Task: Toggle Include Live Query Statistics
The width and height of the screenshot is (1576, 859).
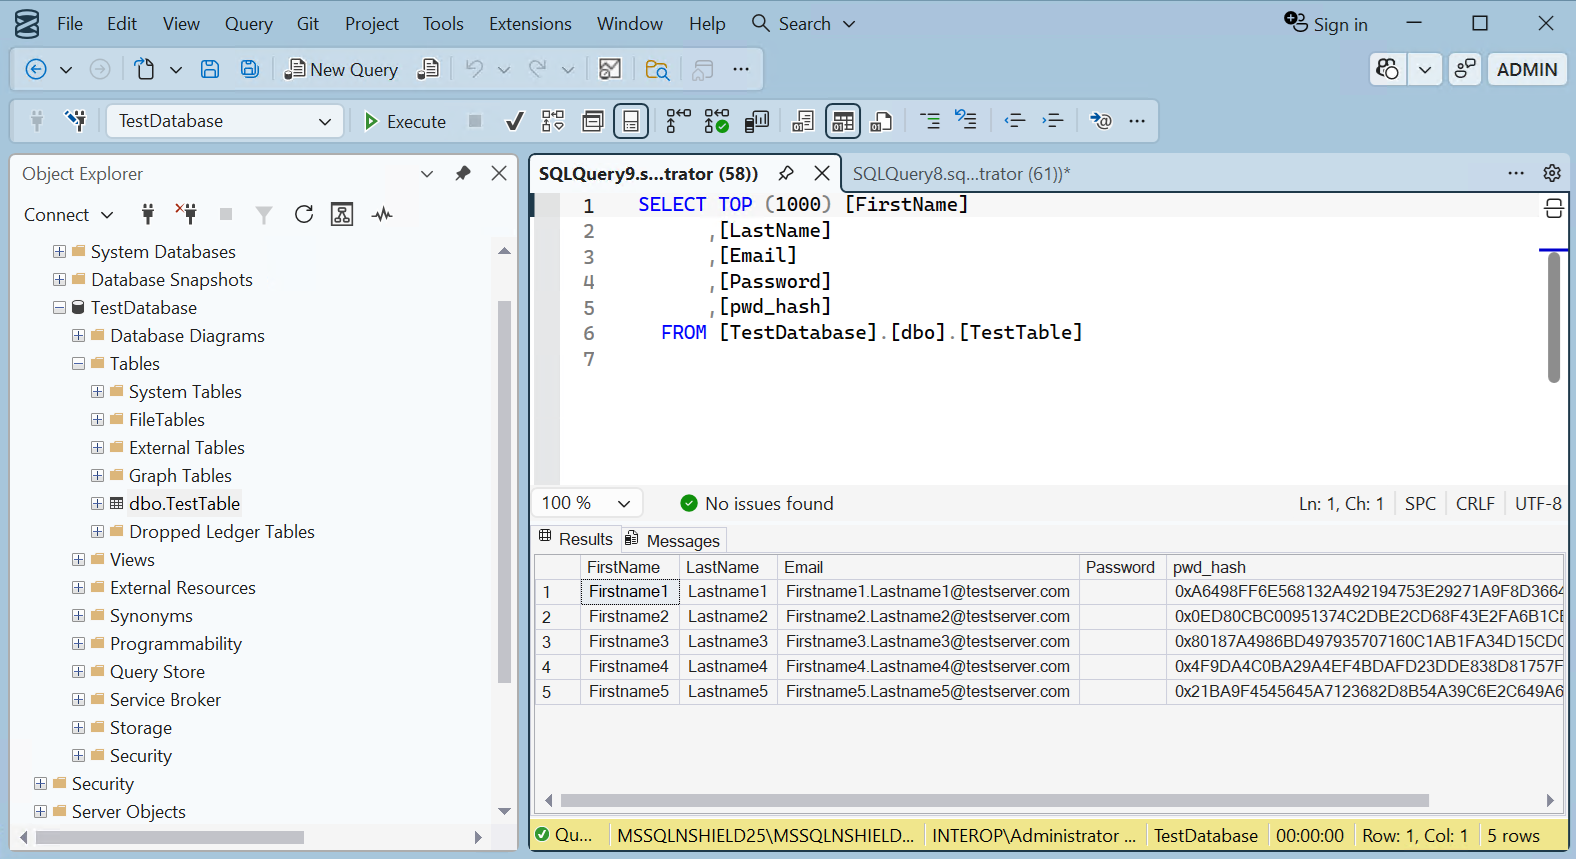Action: [x=717, y=121]
